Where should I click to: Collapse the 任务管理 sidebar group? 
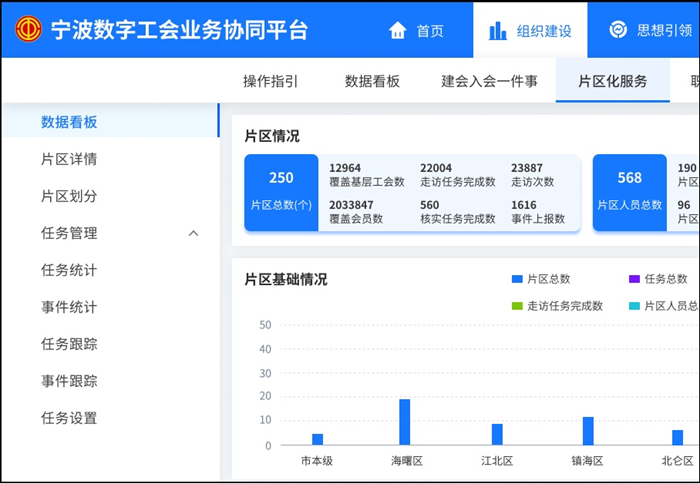pyautogui.click(x=193, y=234)
